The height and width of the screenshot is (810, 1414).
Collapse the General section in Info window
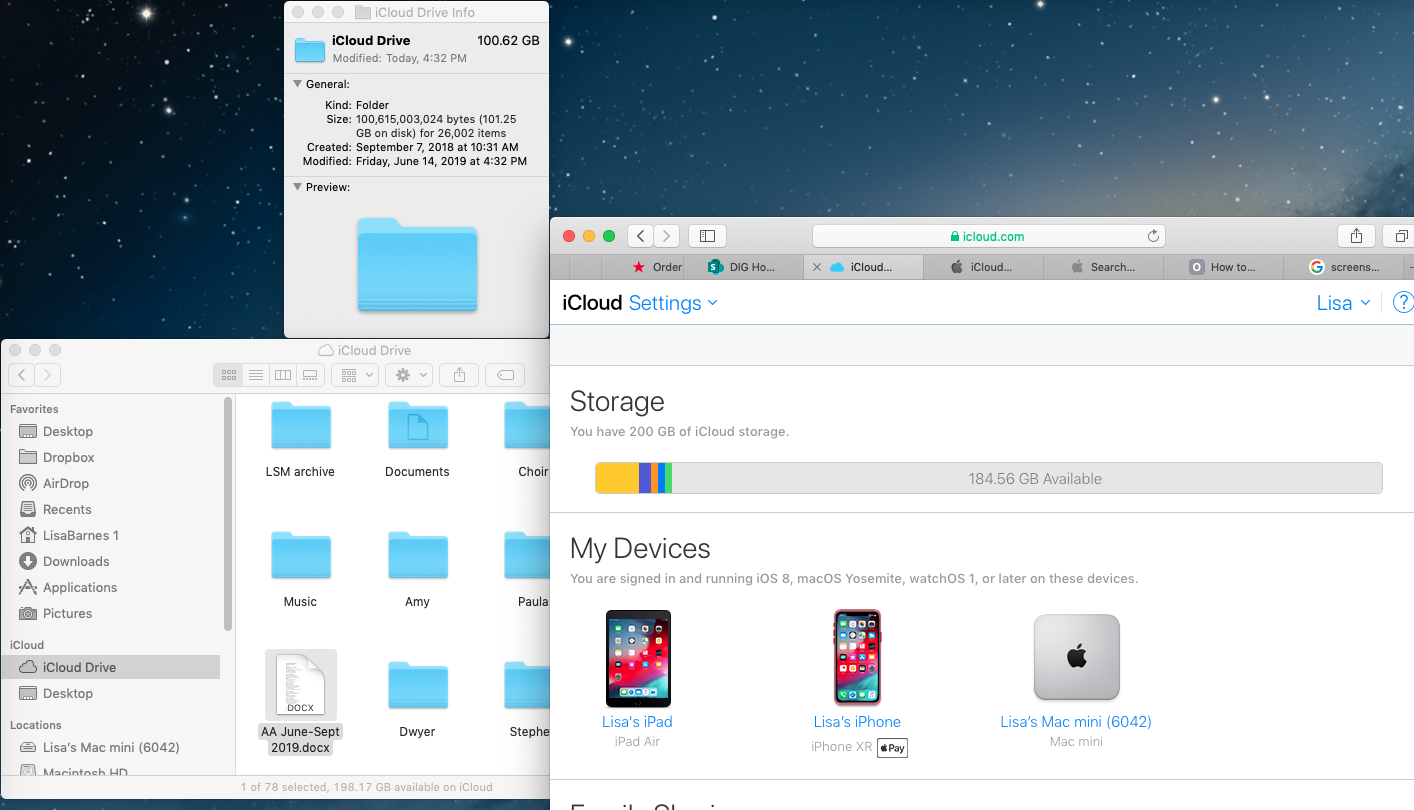298,84
